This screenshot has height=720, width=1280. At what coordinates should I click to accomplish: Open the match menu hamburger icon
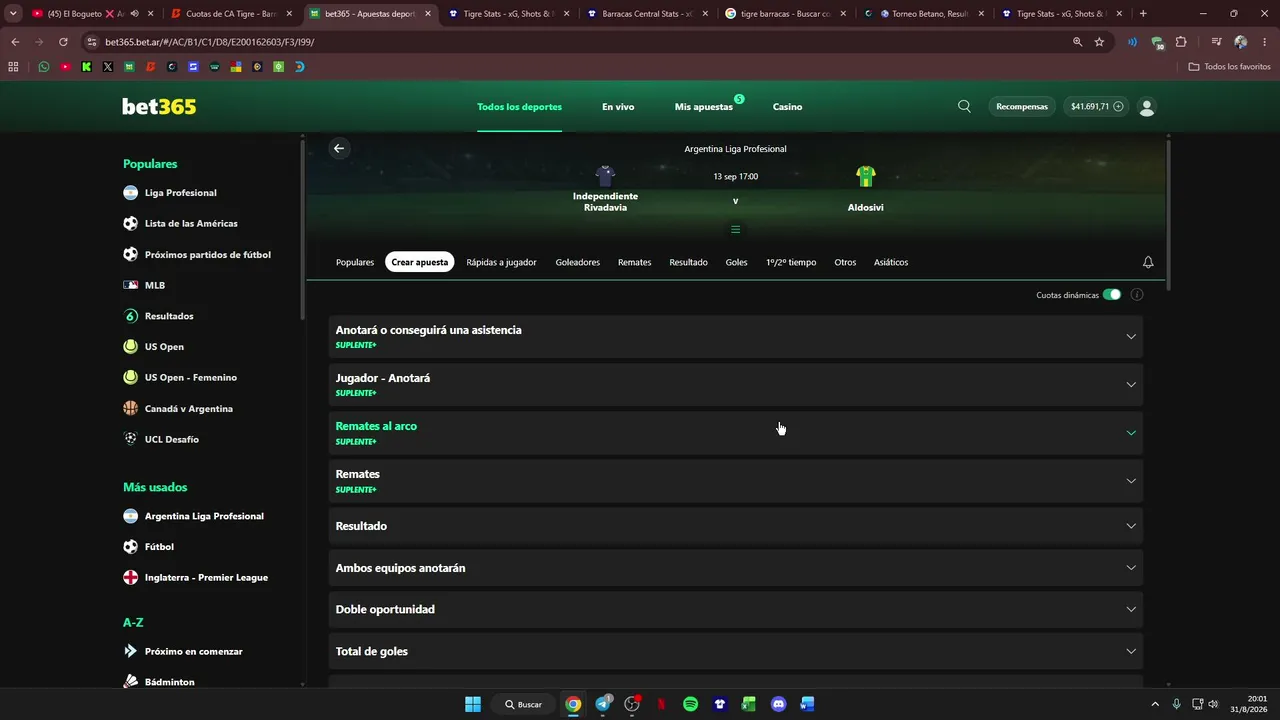tap(735, 229)
